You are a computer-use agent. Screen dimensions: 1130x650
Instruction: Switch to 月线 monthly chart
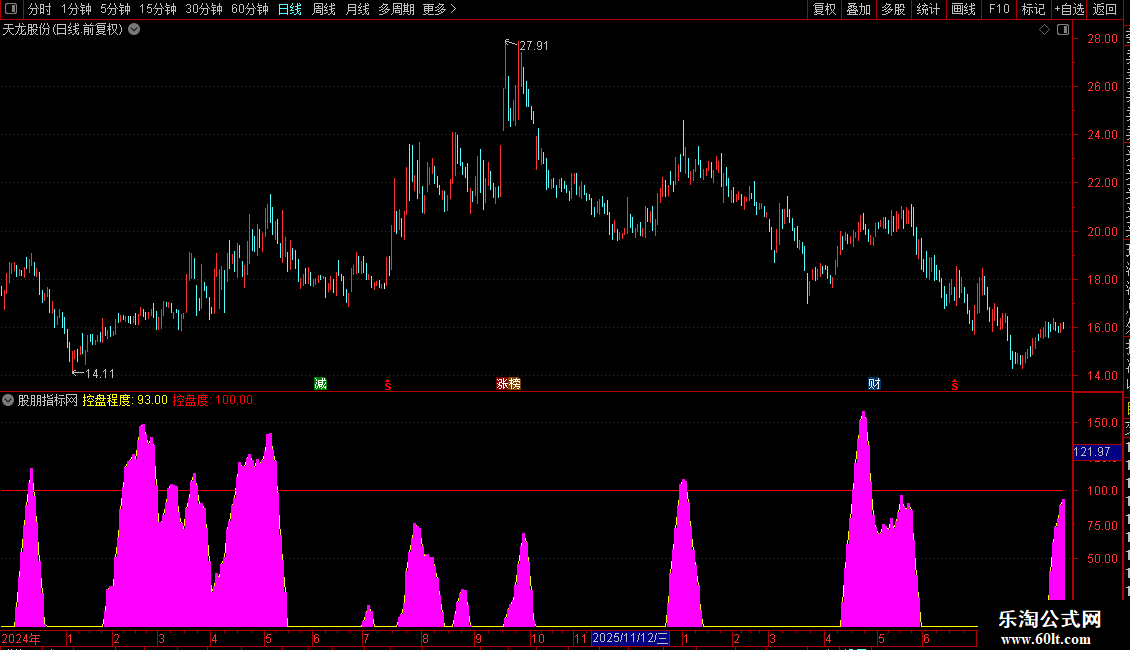(357, 9)
